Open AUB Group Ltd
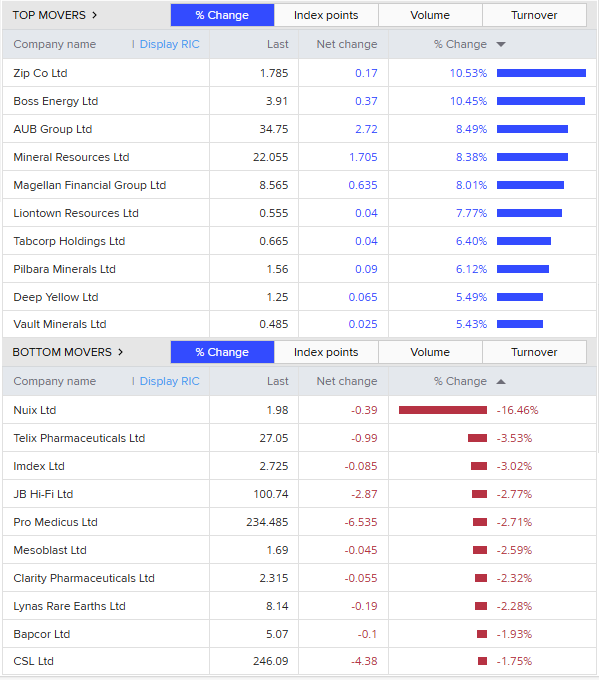 tap(52, 129)
